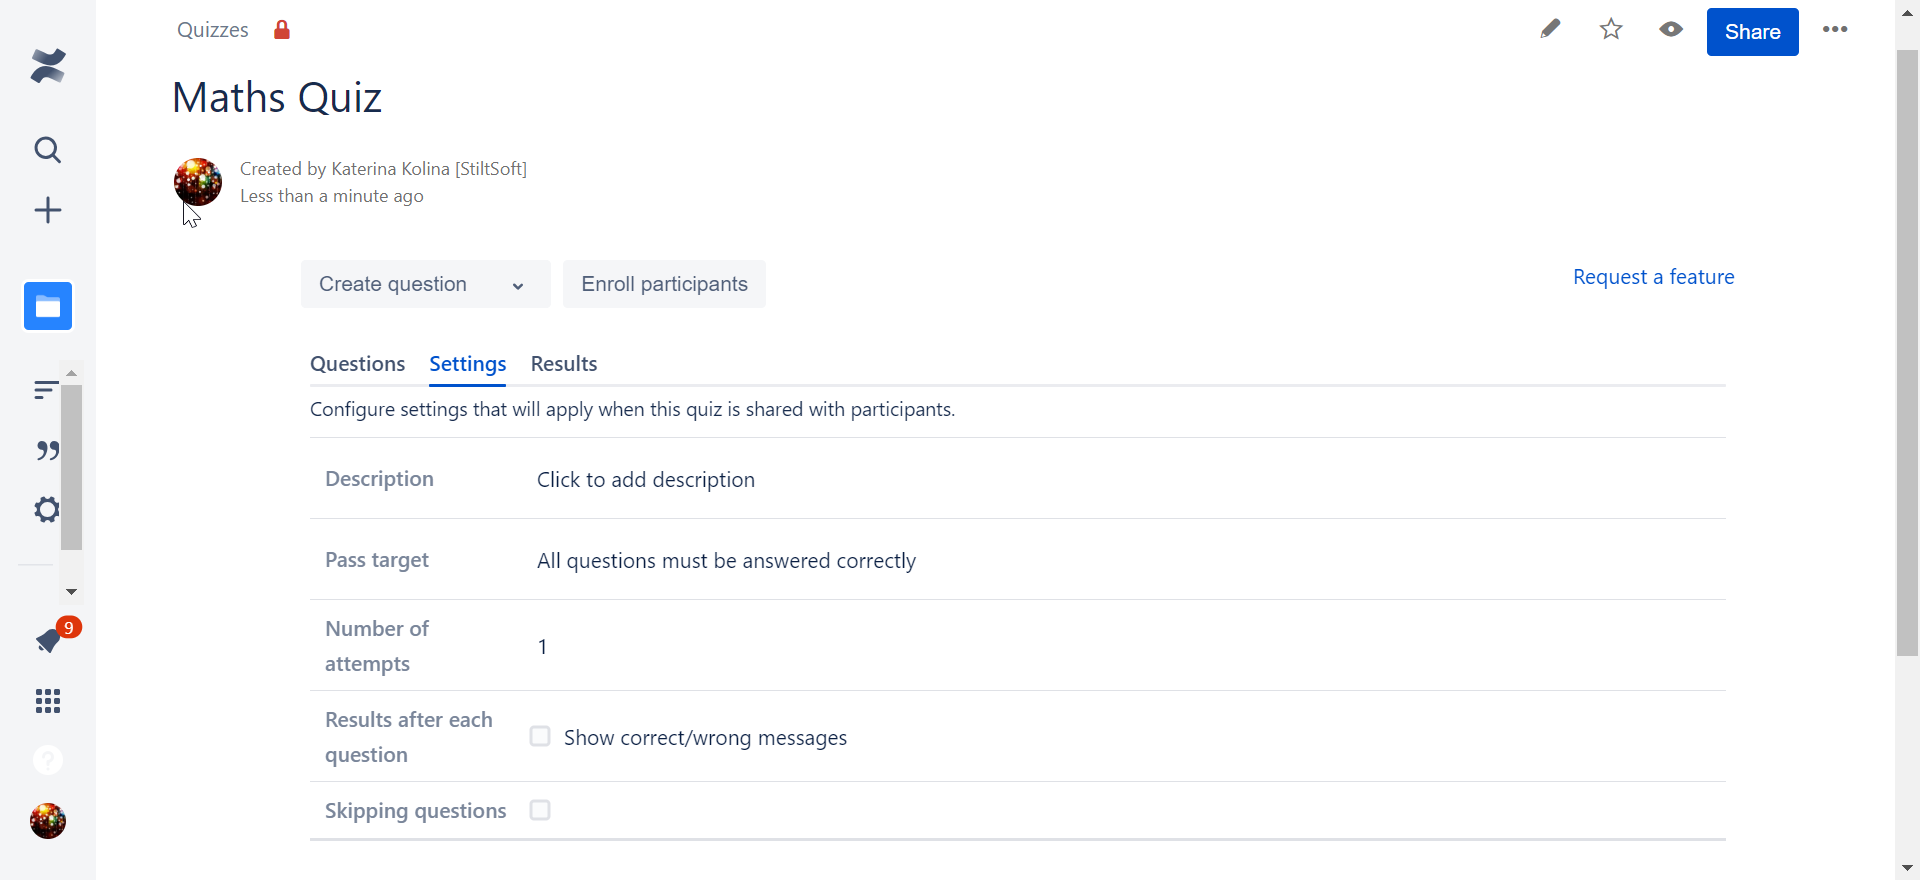Click the edit pencil icon
Image resolution: width=1920 pixels, height=880 pixels.
pyautogui.click(x=1550, y=29)
